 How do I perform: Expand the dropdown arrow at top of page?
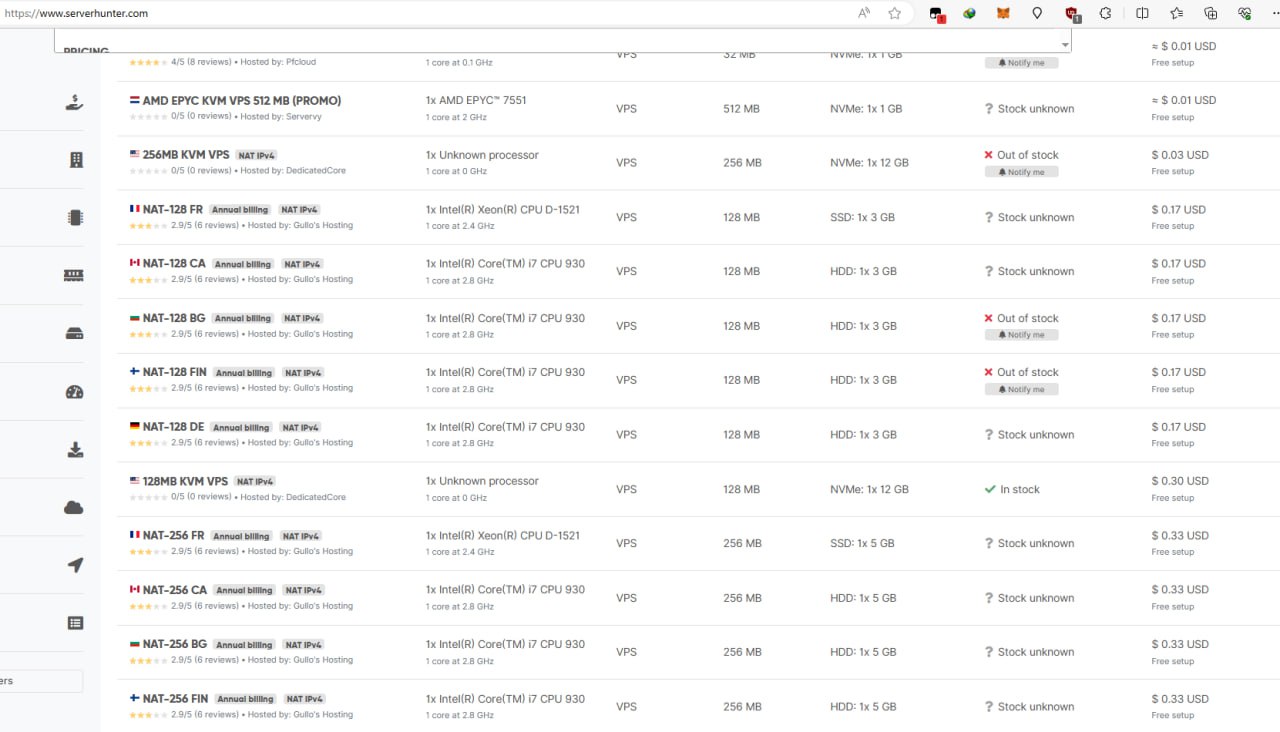[1065, 45]
